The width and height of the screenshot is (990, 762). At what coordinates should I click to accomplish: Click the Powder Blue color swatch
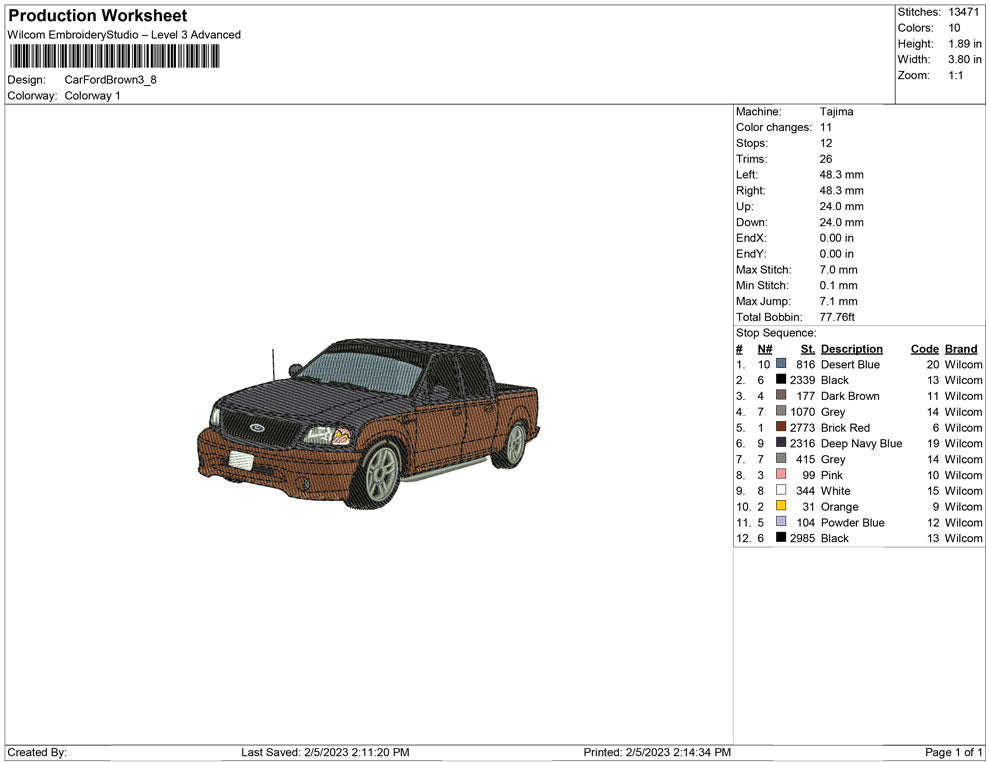(x=781, y=522)
